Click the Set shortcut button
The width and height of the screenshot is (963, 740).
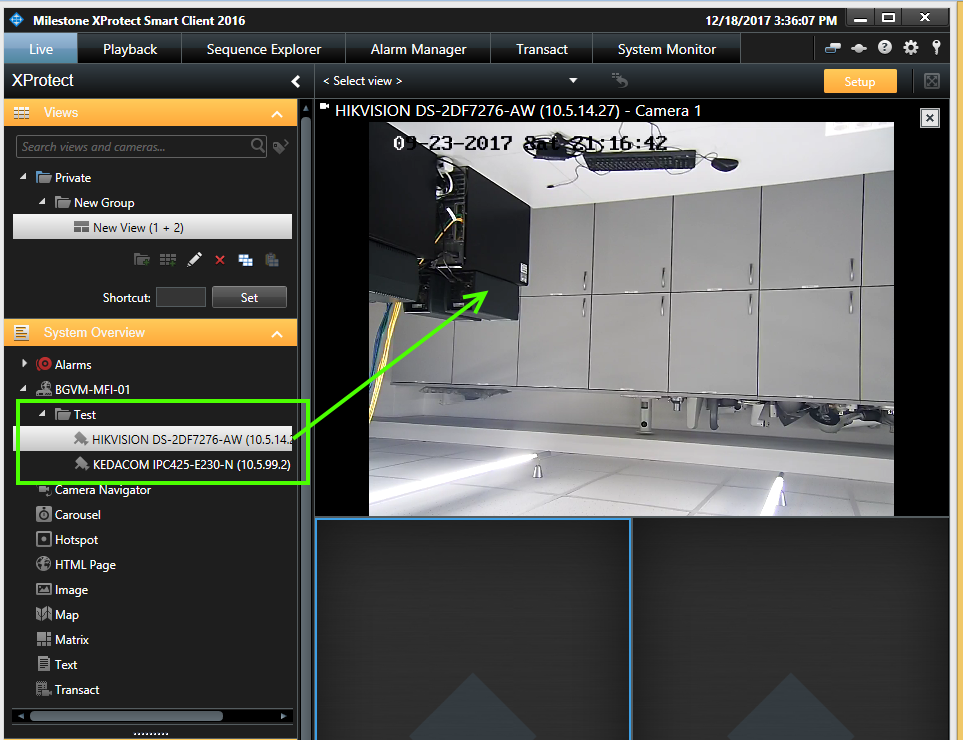click(x=249, y=296)
